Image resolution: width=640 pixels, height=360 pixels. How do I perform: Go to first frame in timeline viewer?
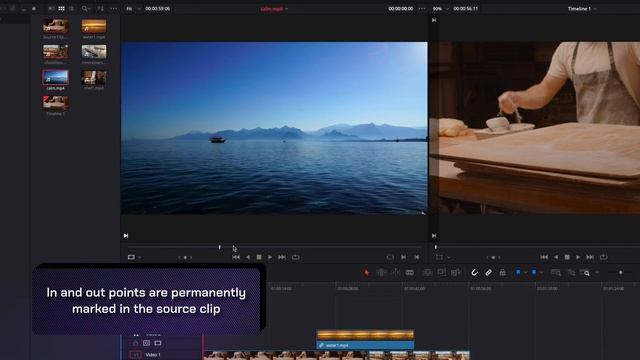(x=544, y=257)
